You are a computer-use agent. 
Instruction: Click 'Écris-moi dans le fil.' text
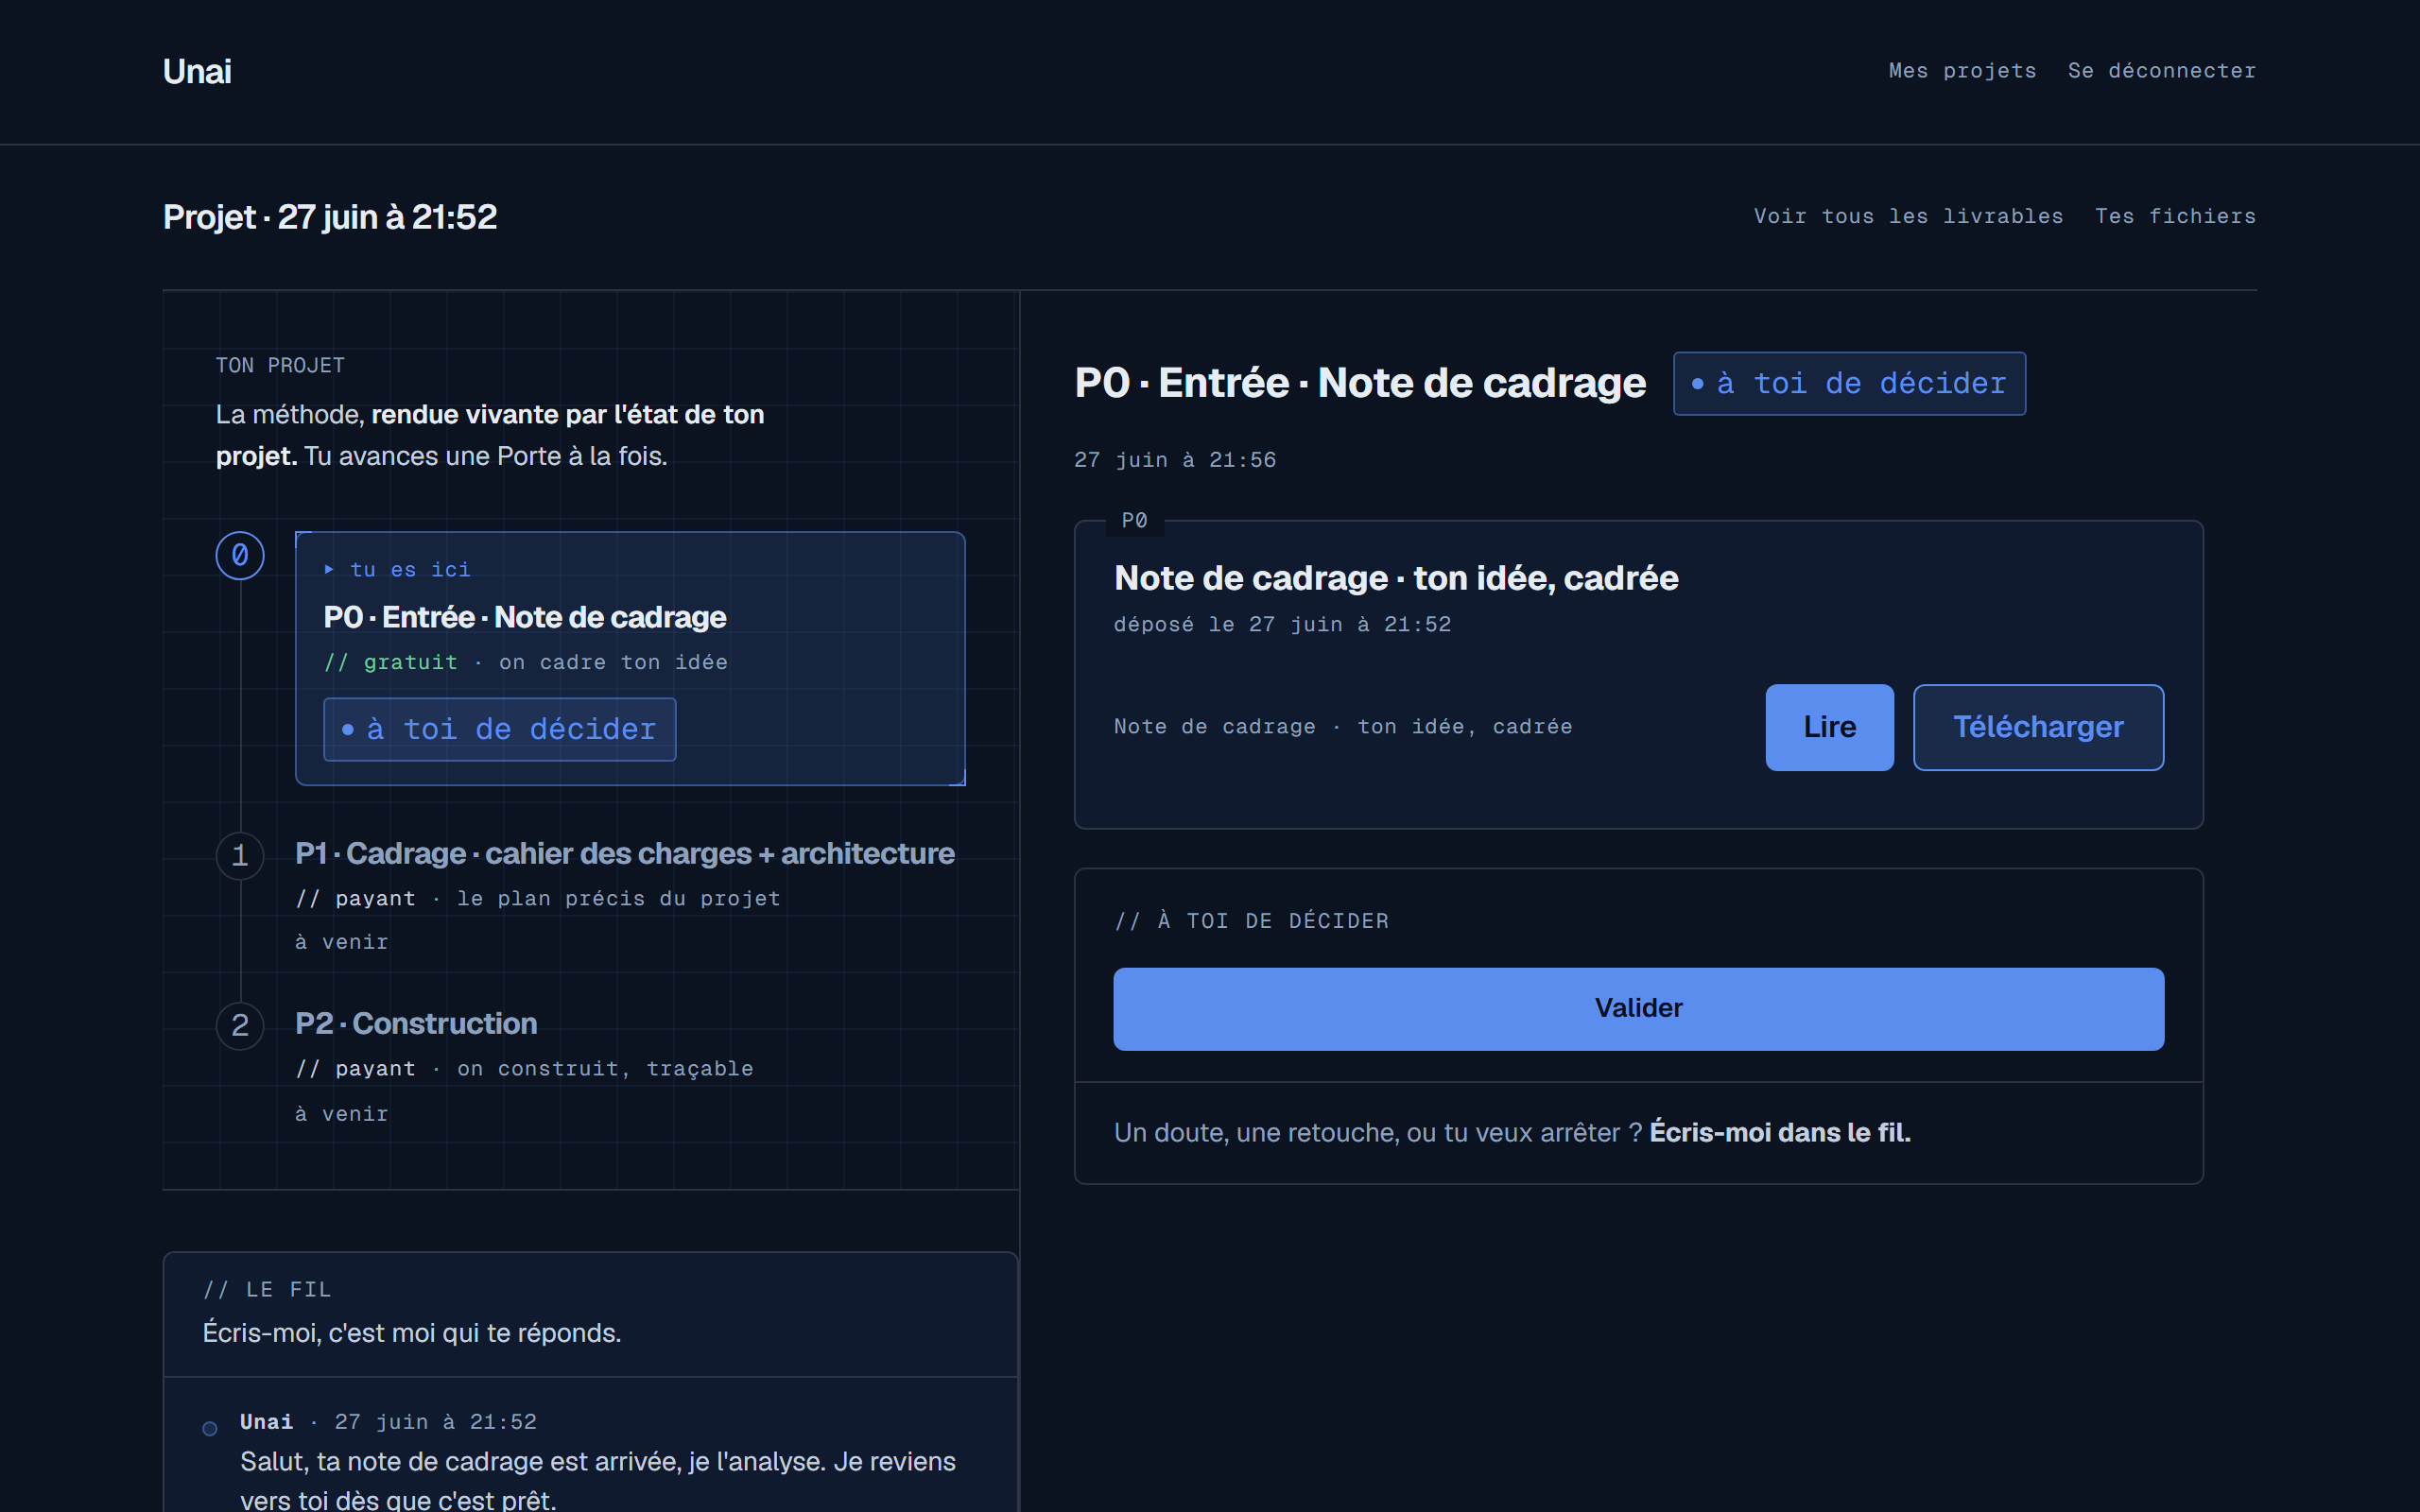[1779, 1132]
